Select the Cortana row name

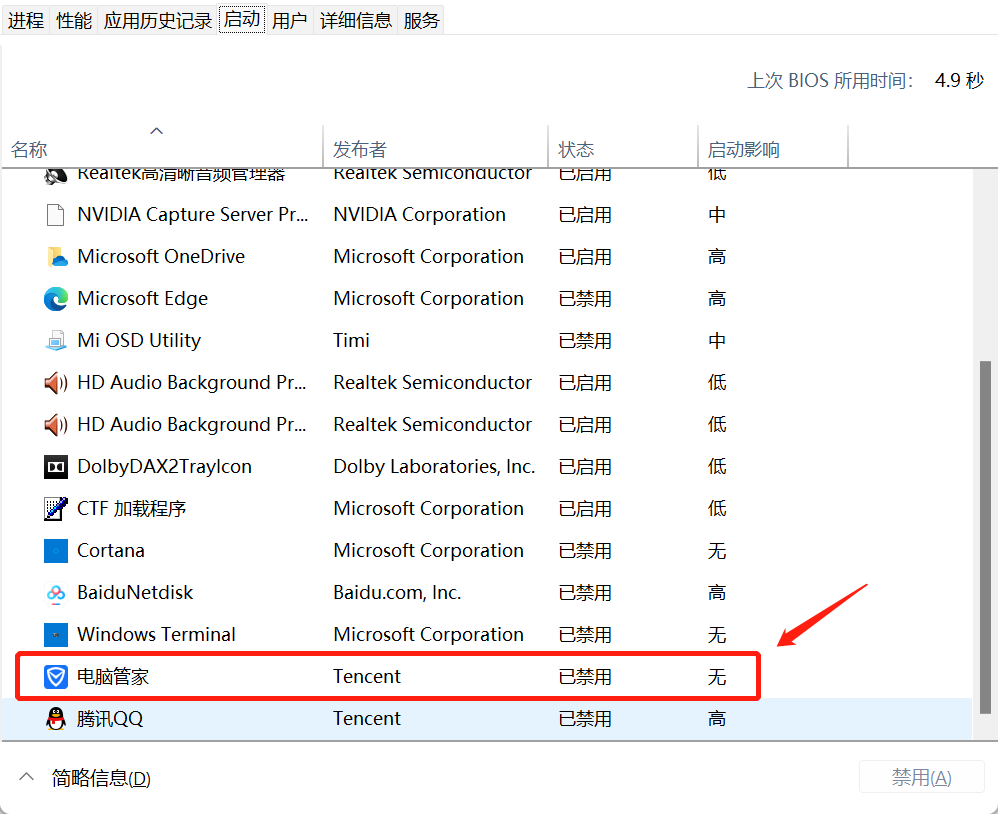click(x=111, y=551)
